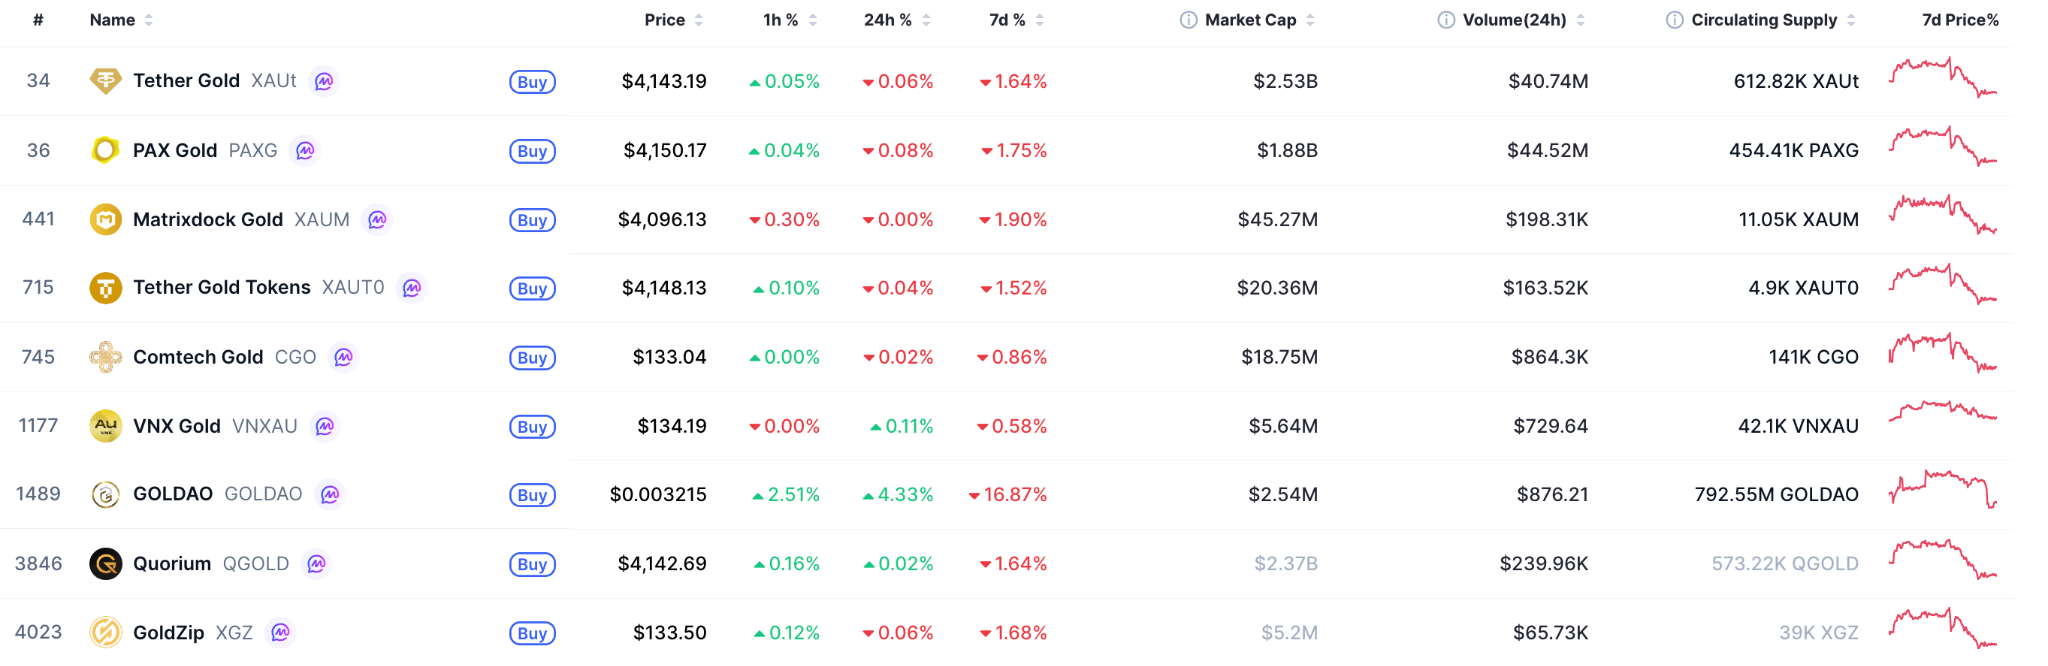Buy Tether Gold XAUt
Viewport: 2048px width, 666px height.
click(532, 82)
